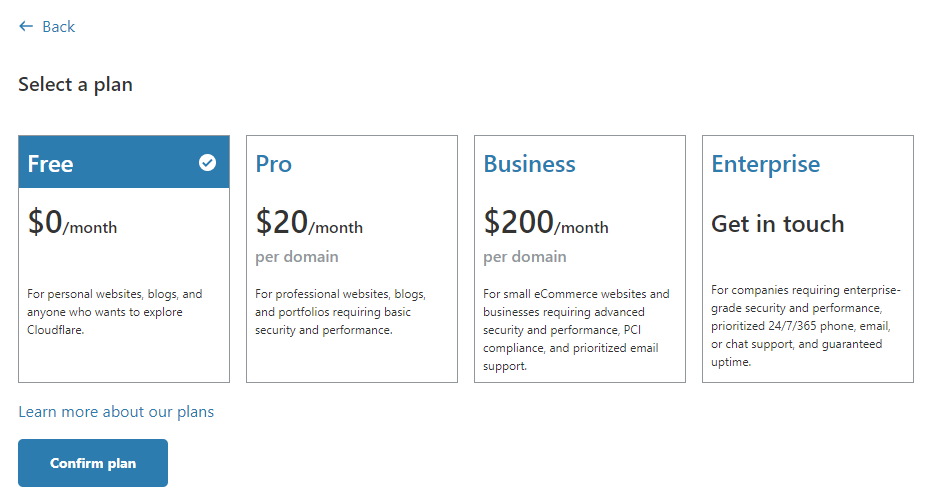
Task: Click the Get in touch text
Action: 777,224
